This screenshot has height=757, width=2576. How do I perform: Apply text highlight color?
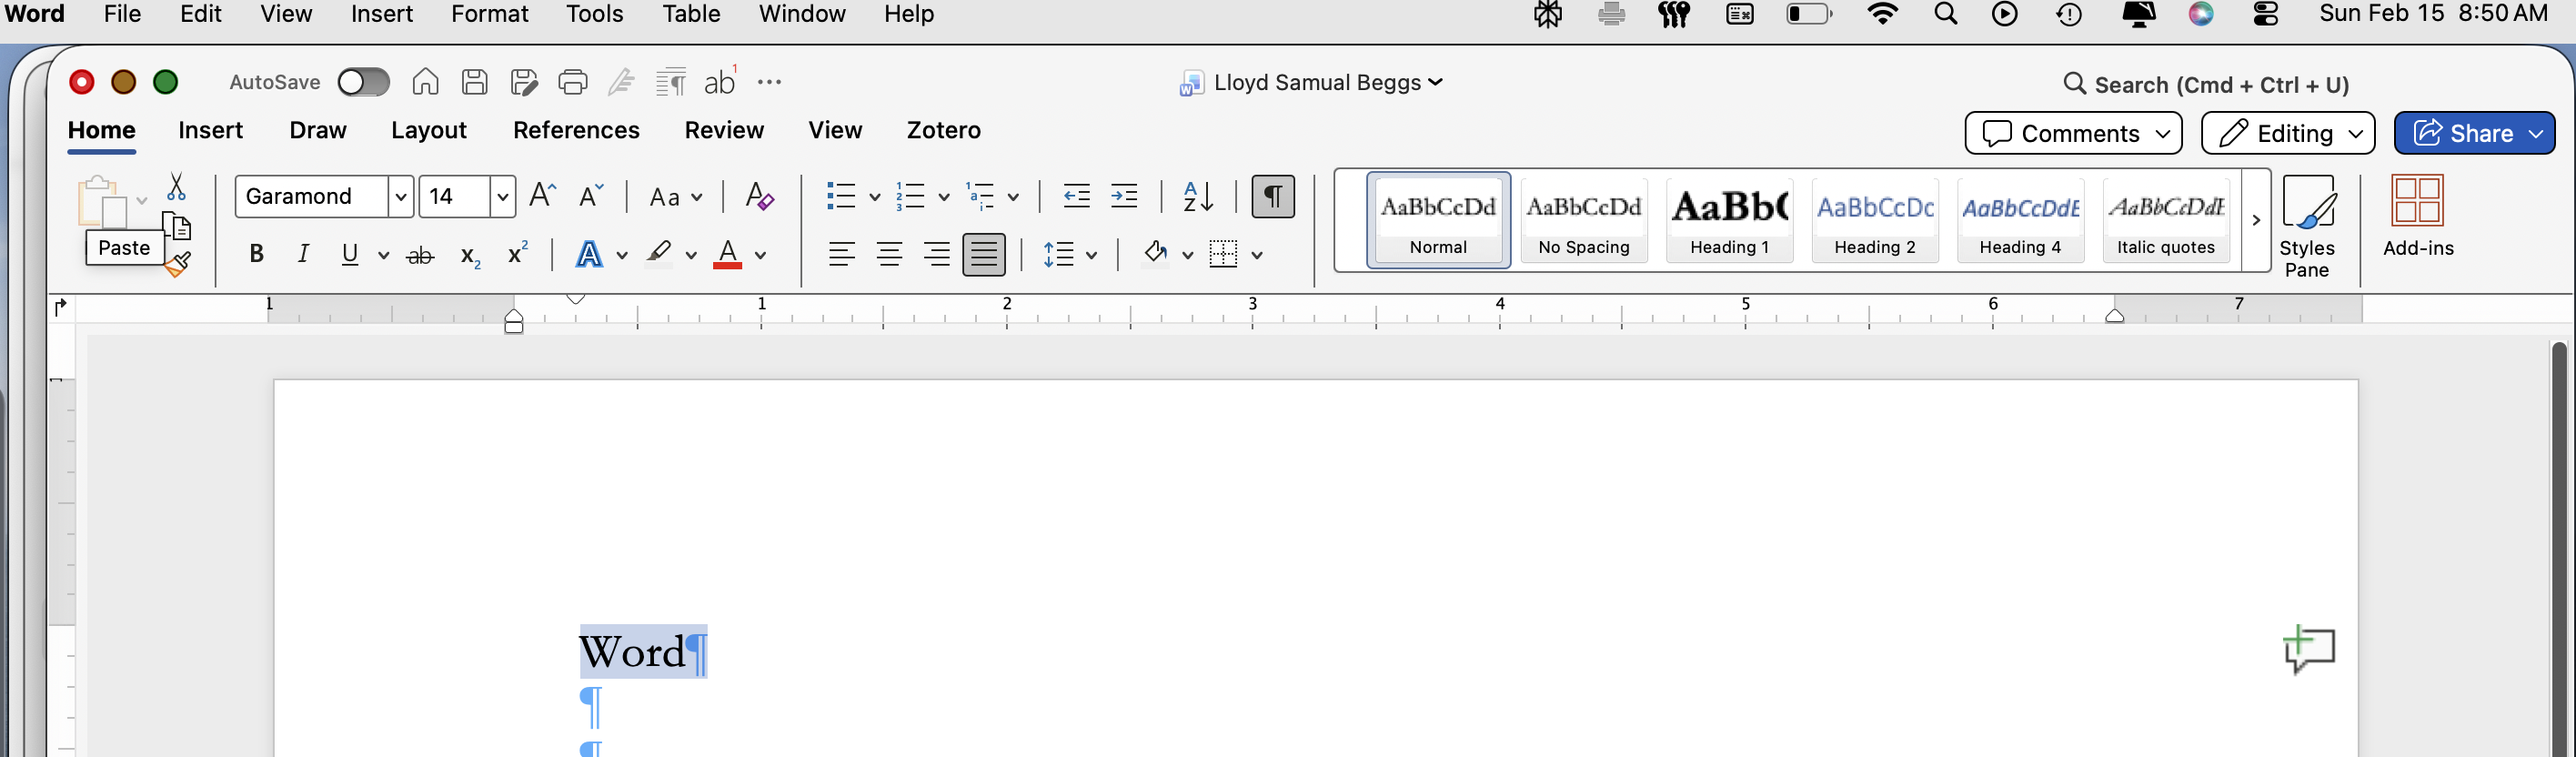click(659, 255)
